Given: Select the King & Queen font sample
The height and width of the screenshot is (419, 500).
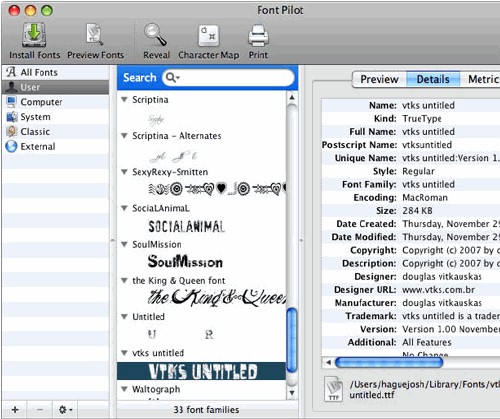Looking at the screenshot, I should [x=217, y=297].
